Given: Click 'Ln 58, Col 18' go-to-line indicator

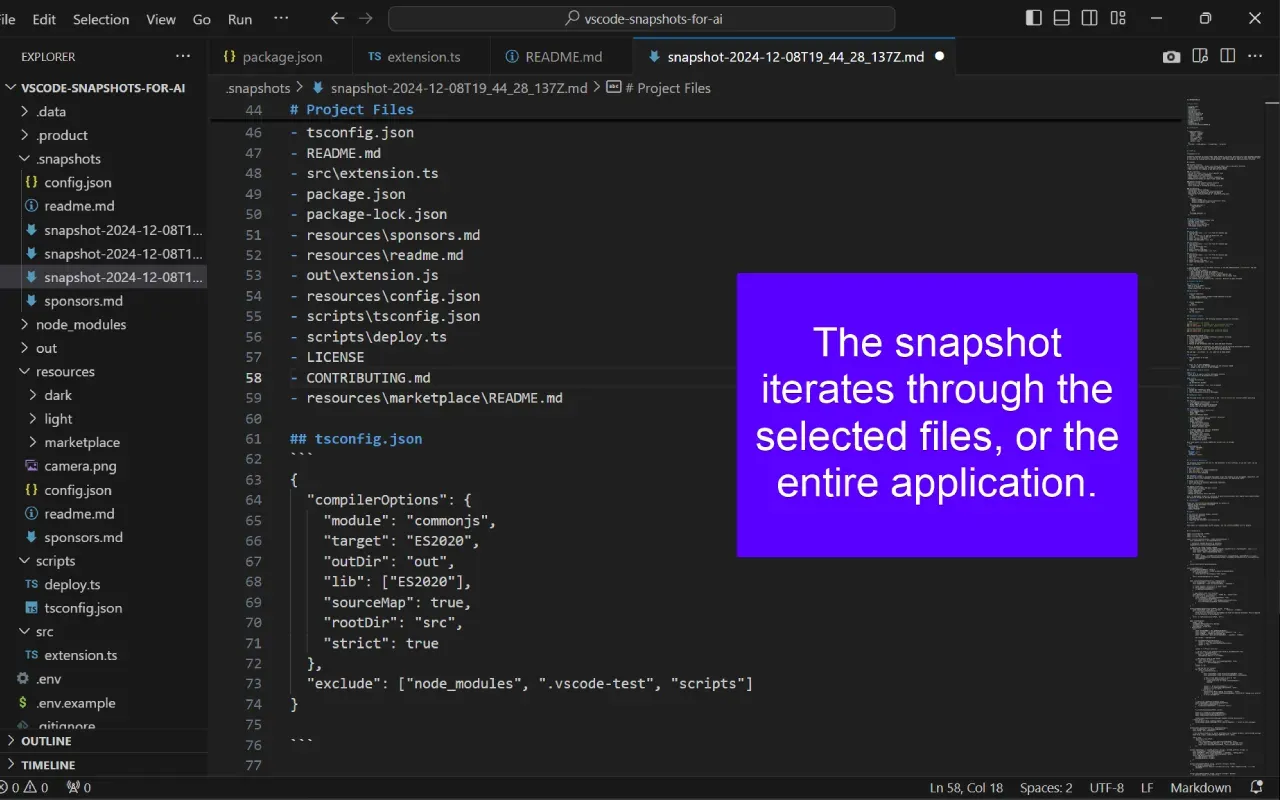Looking at the screenshot, I should [x=966, y=787].
